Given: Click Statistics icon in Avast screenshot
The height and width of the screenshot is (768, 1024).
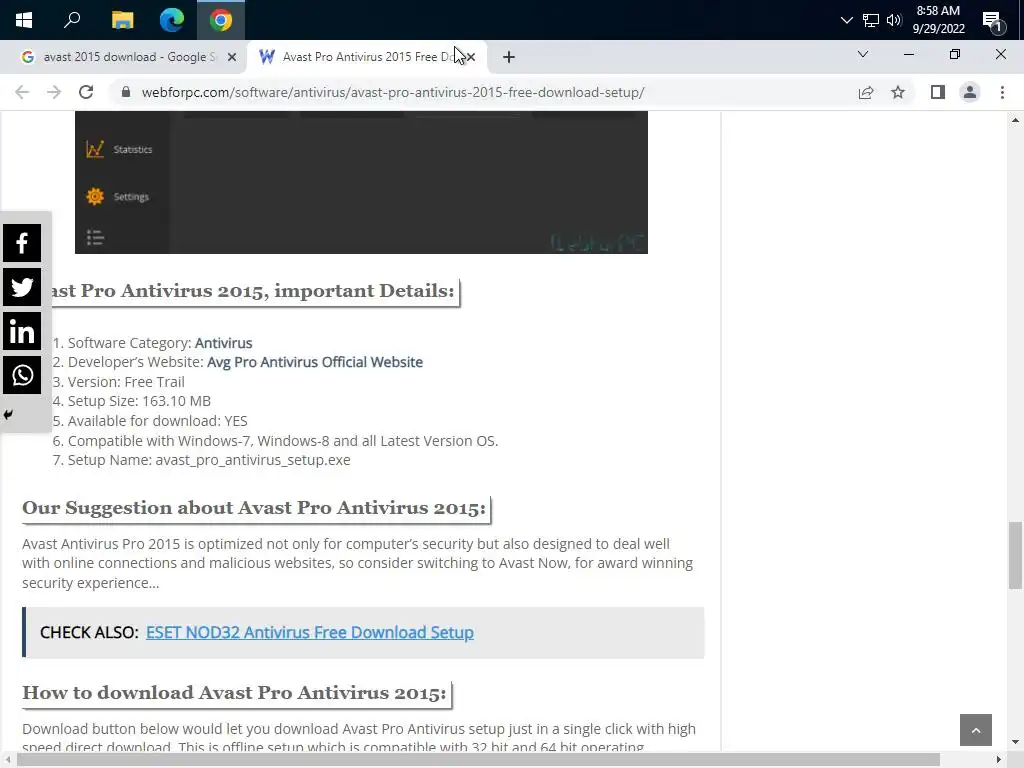Looking at the screenshot, I should [95, 149].
